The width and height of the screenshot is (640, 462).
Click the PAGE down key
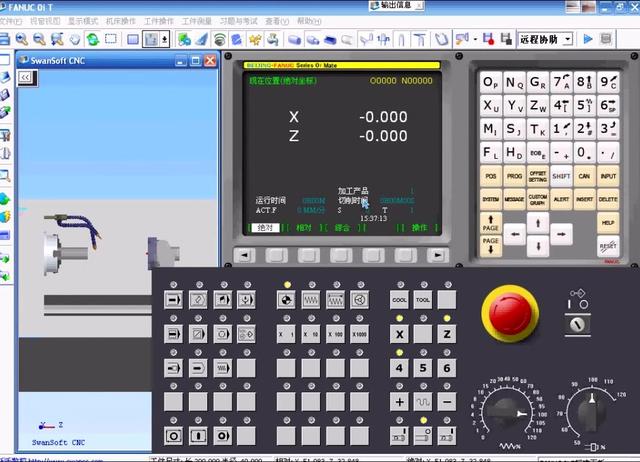(491, 245)
